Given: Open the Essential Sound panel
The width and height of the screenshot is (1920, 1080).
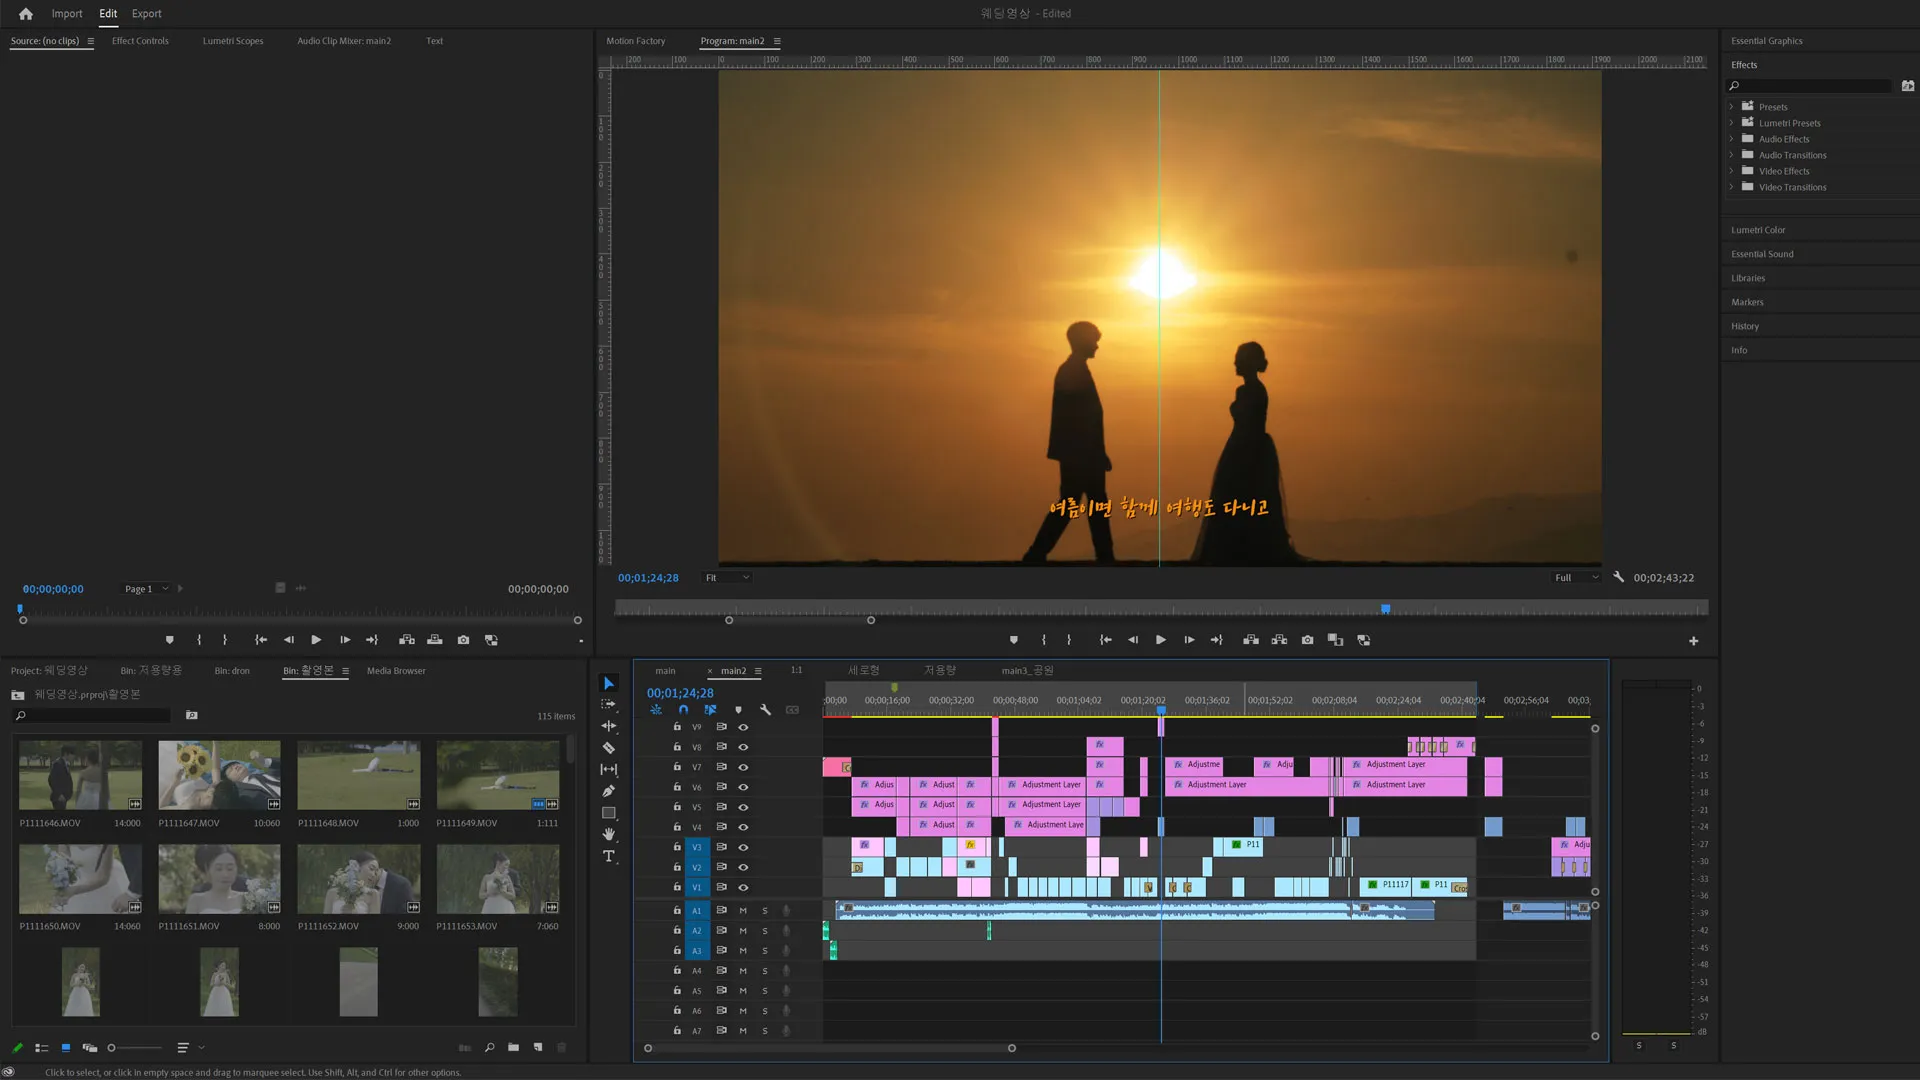Looking at the screenshot, I should (1762, 254).
